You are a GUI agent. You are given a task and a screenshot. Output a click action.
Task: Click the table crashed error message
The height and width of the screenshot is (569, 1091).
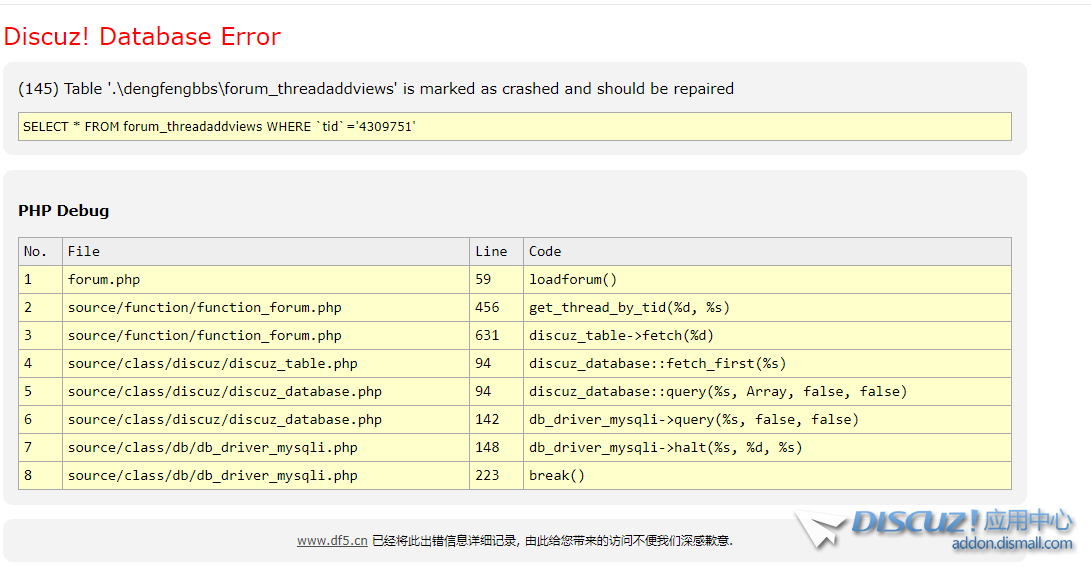pos(376,89)
